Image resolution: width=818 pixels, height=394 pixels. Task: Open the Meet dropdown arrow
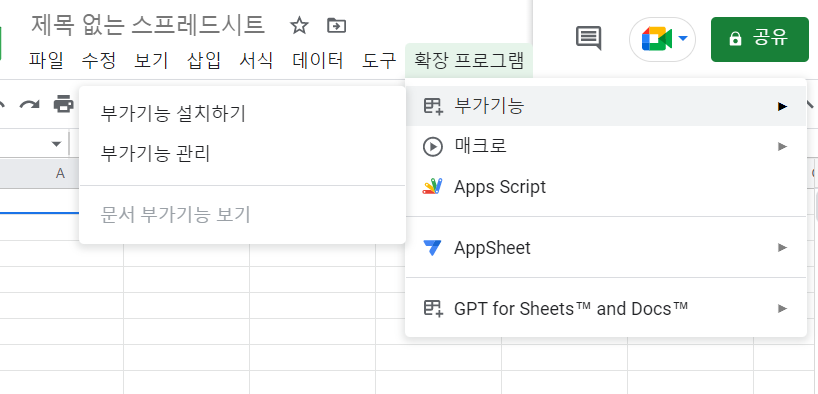(x=682, y=39)
